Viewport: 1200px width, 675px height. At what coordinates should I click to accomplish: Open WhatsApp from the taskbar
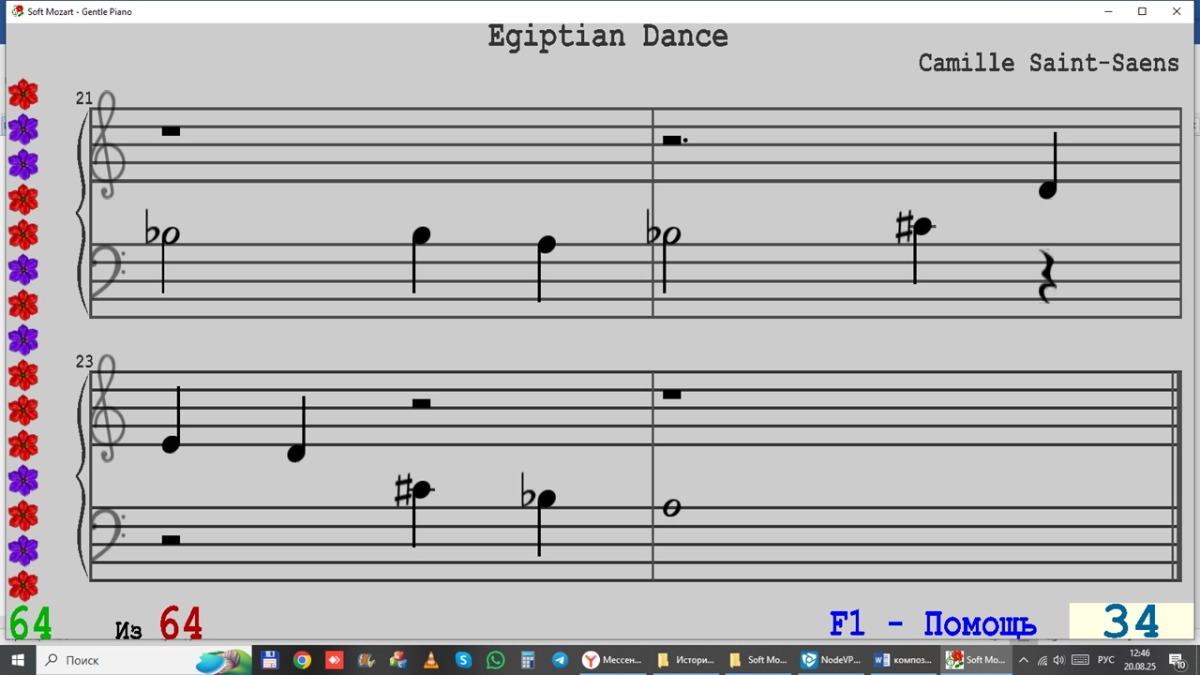(496, 660)
